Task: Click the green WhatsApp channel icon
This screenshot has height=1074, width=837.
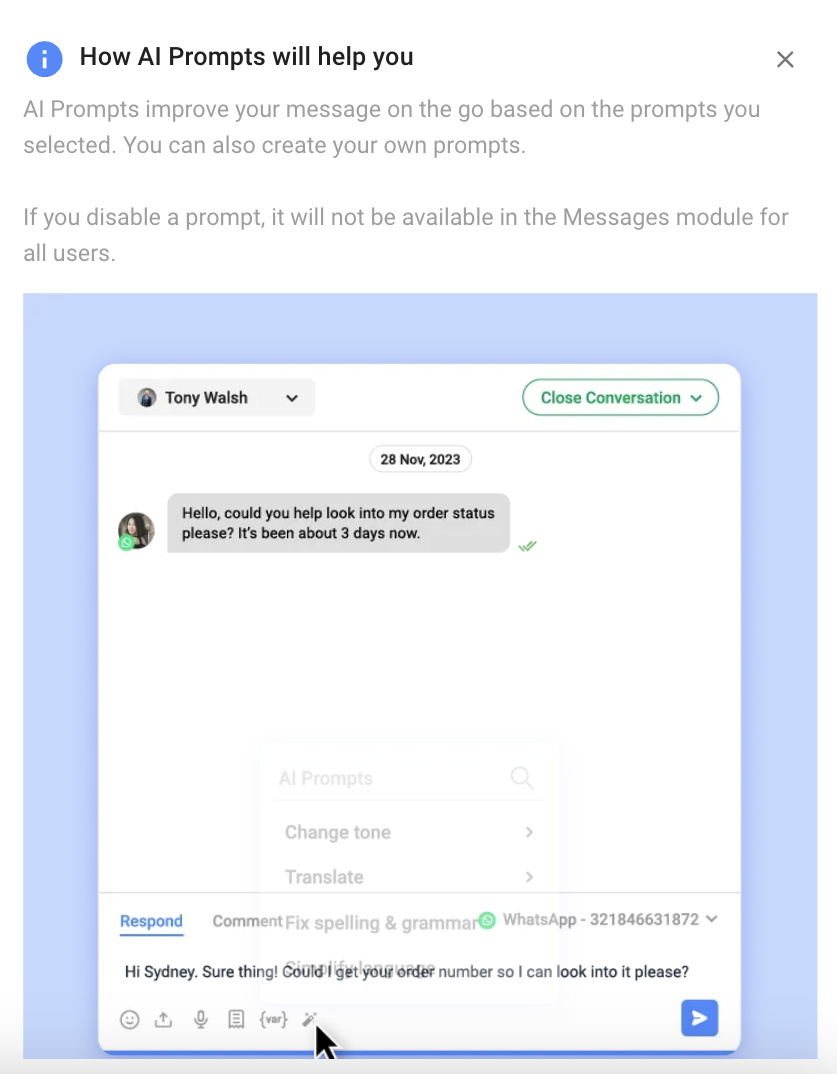Action: pyautogui.click(x=486, y=919)
